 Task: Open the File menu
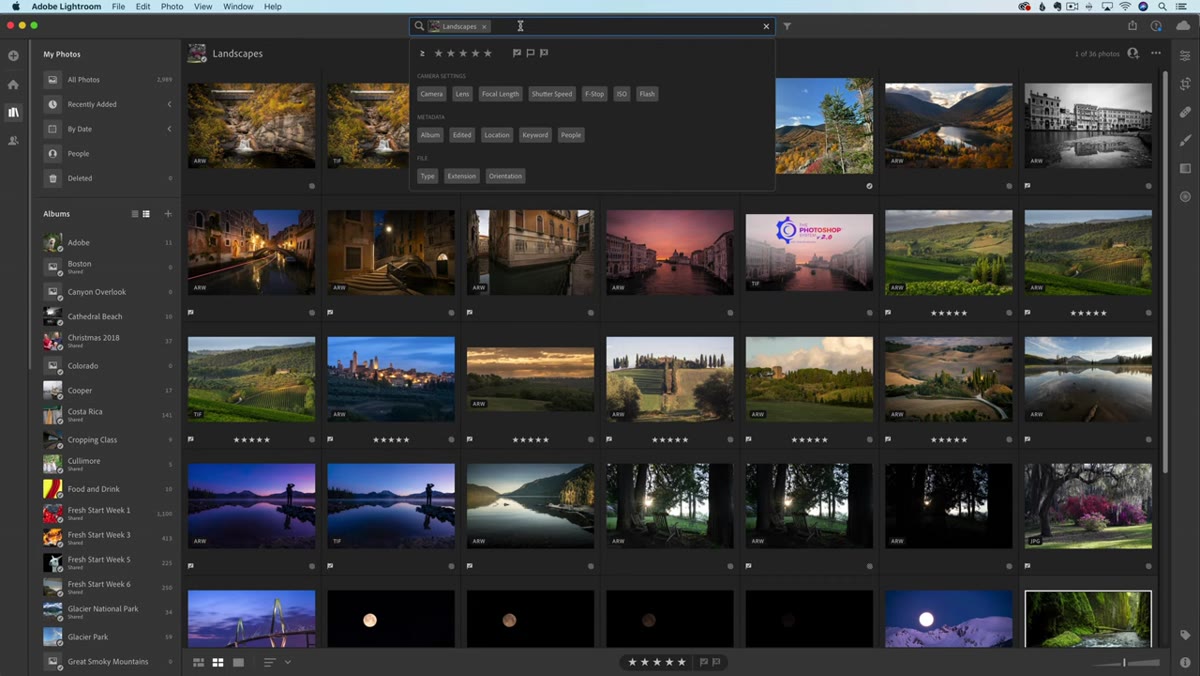119,6
